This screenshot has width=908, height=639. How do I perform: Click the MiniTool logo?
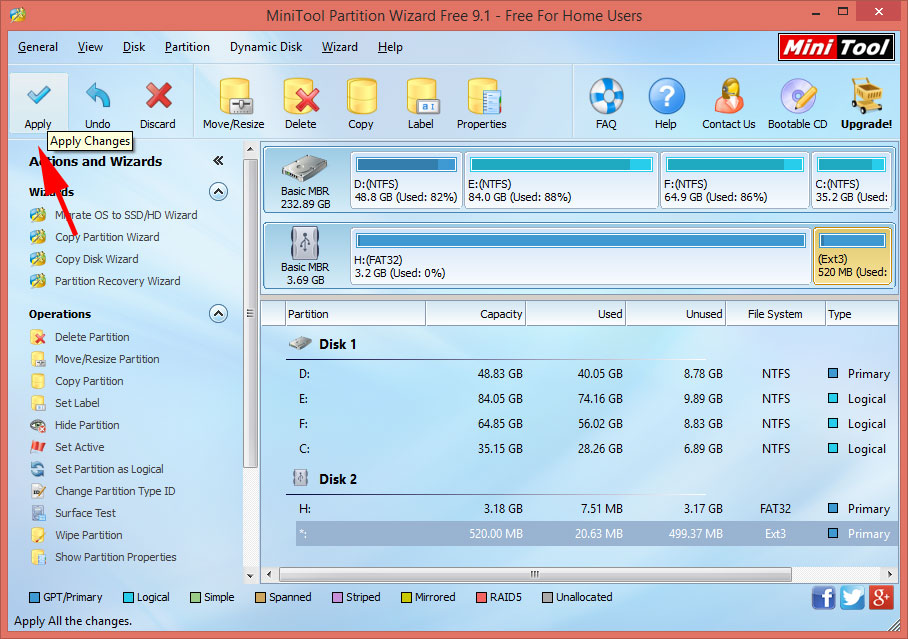click(x=836, y=47)
